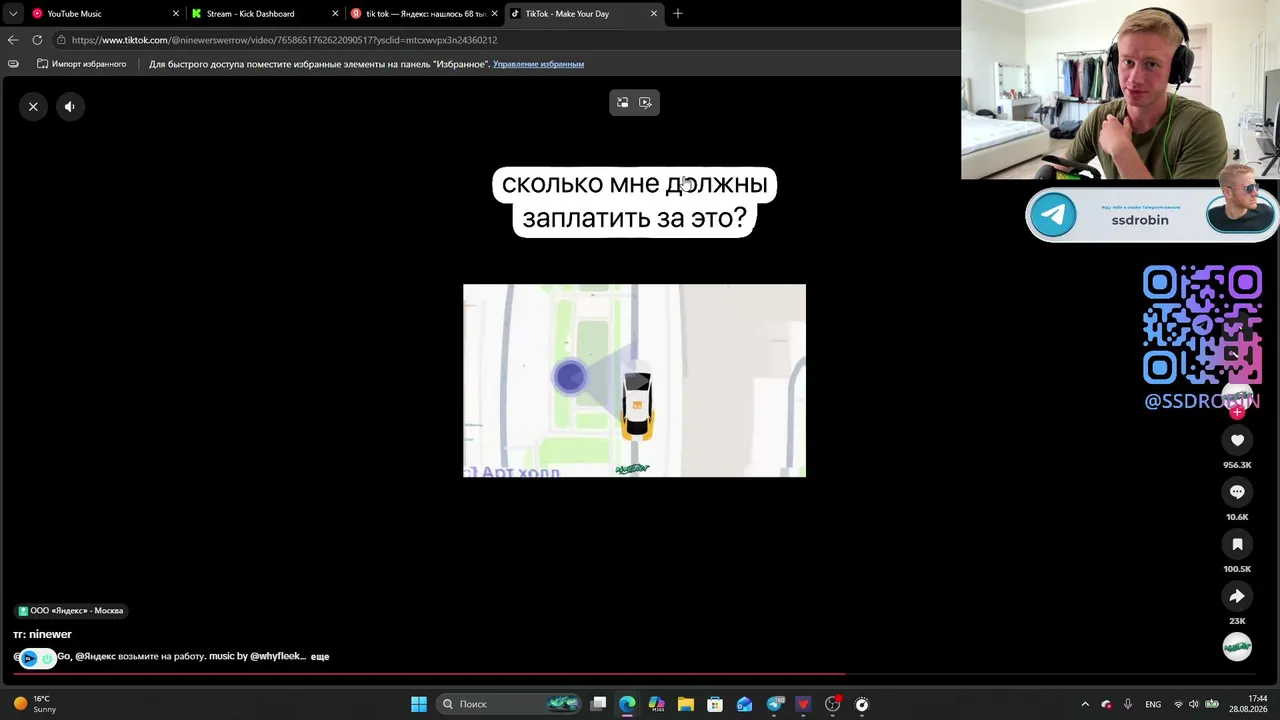Close the YouTube Music tab
1280x720 pixels.
(176, 14)
